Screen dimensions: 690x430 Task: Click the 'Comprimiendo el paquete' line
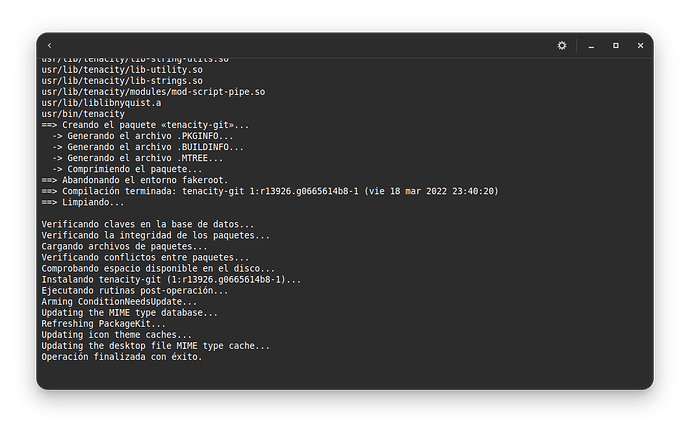pyautogui.click(x=127, y=169)
